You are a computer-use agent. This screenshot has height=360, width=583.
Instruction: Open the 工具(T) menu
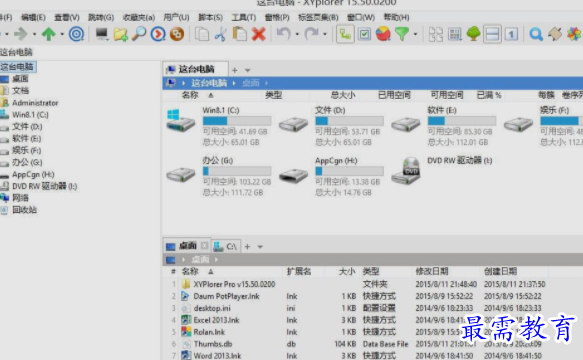click(244, 17)
